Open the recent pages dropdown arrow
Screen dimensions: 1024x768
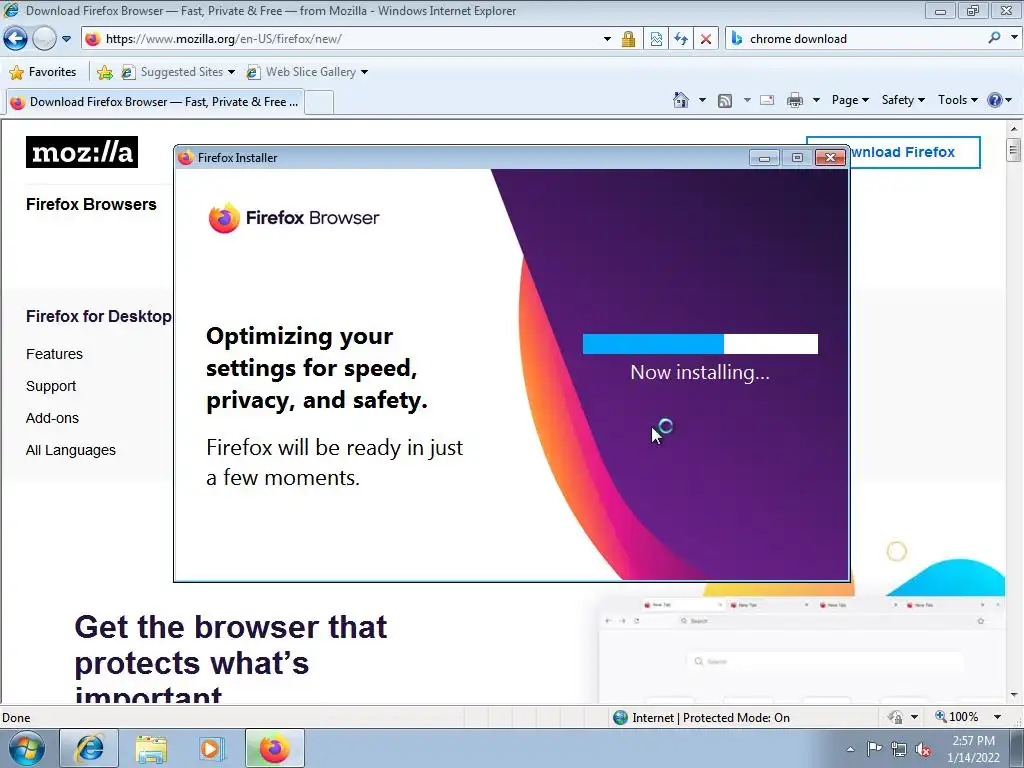(67, 39)
